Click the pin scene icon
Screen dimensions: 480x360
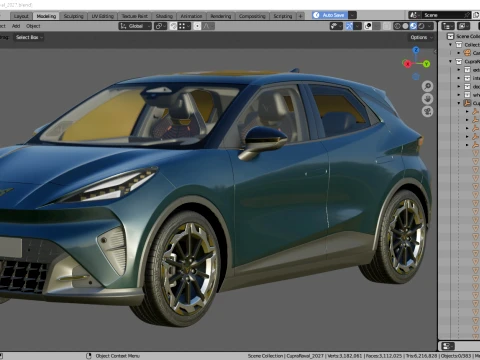coord(467,15)
